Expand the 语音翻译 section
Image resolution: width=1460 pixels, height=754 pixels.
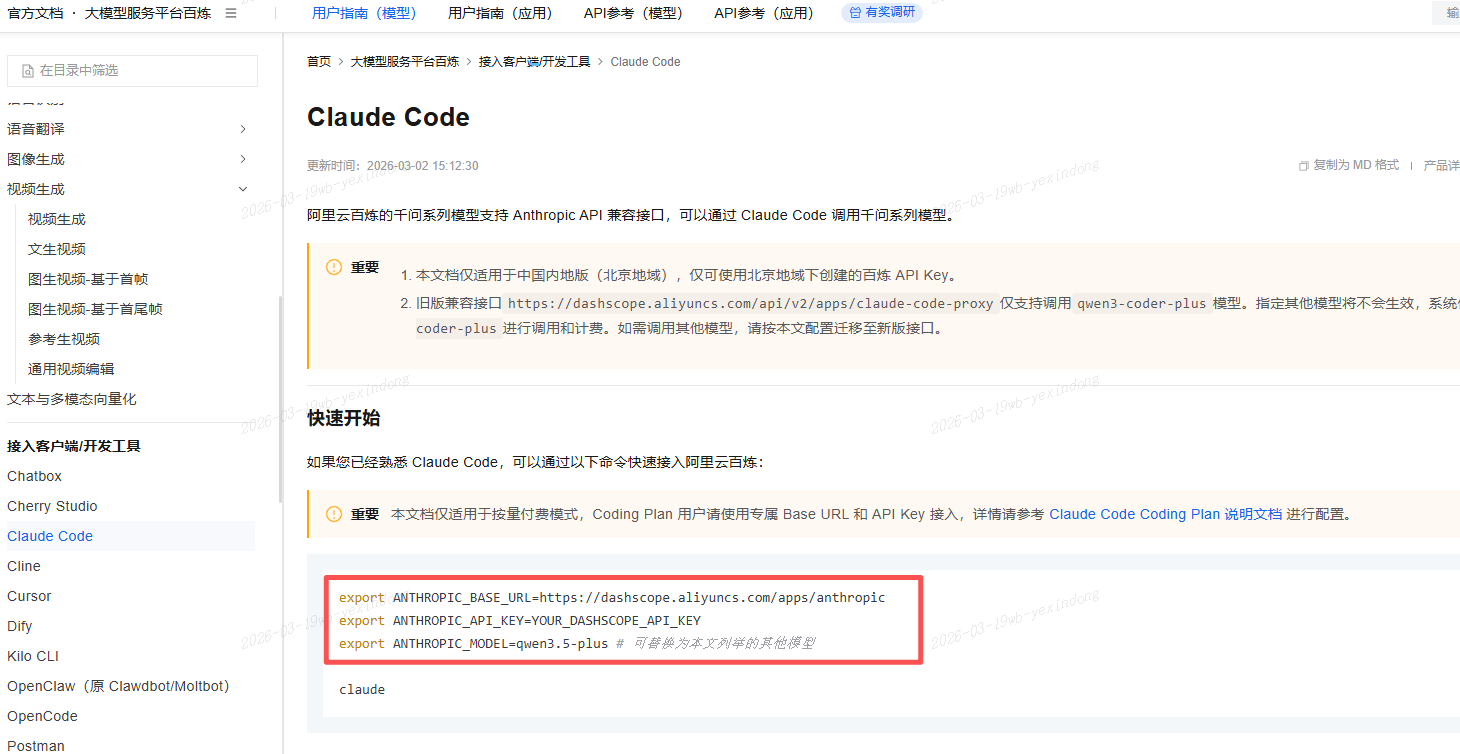click(x=243, y=129)
